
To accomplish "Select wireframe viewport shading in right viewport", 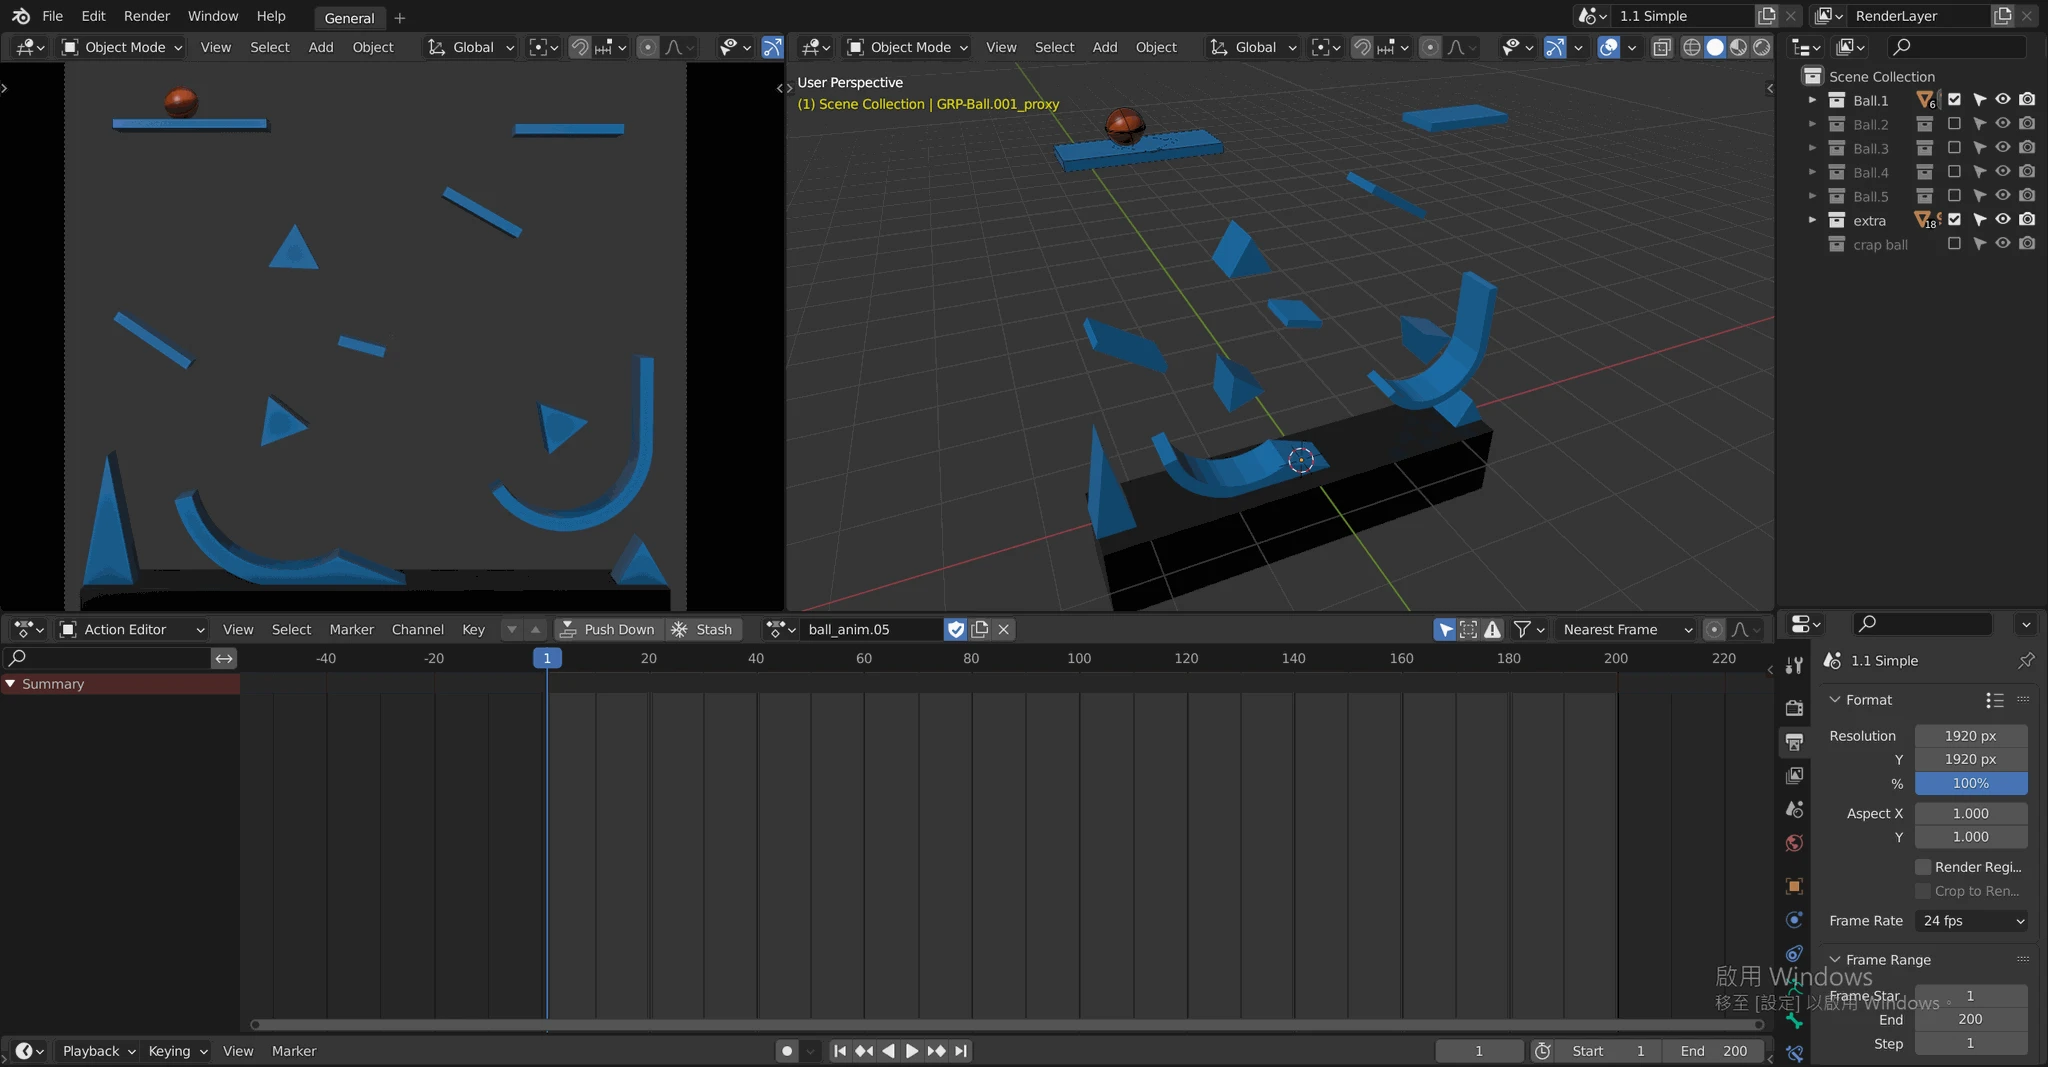I will point(1692,47).
